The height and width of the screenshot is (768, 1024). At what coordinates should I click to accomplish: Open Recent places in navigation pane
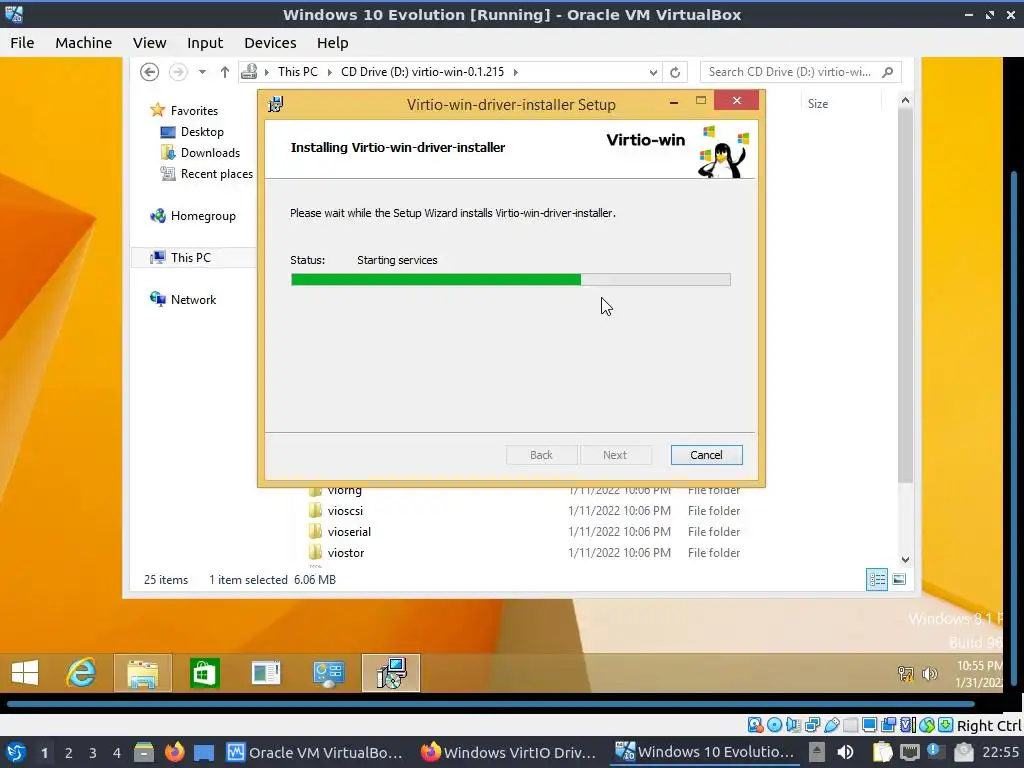(217, 174)
